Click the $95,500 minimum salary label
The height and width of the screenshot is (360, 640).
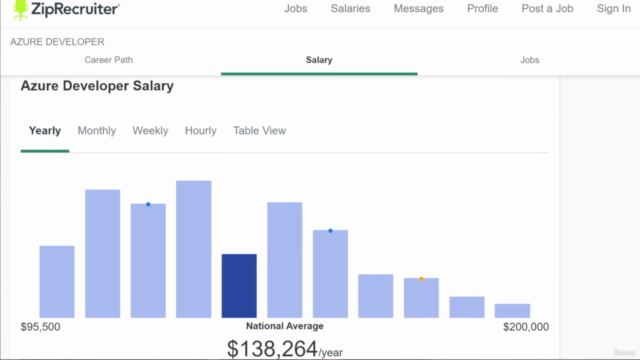click(x=40, y=327)
